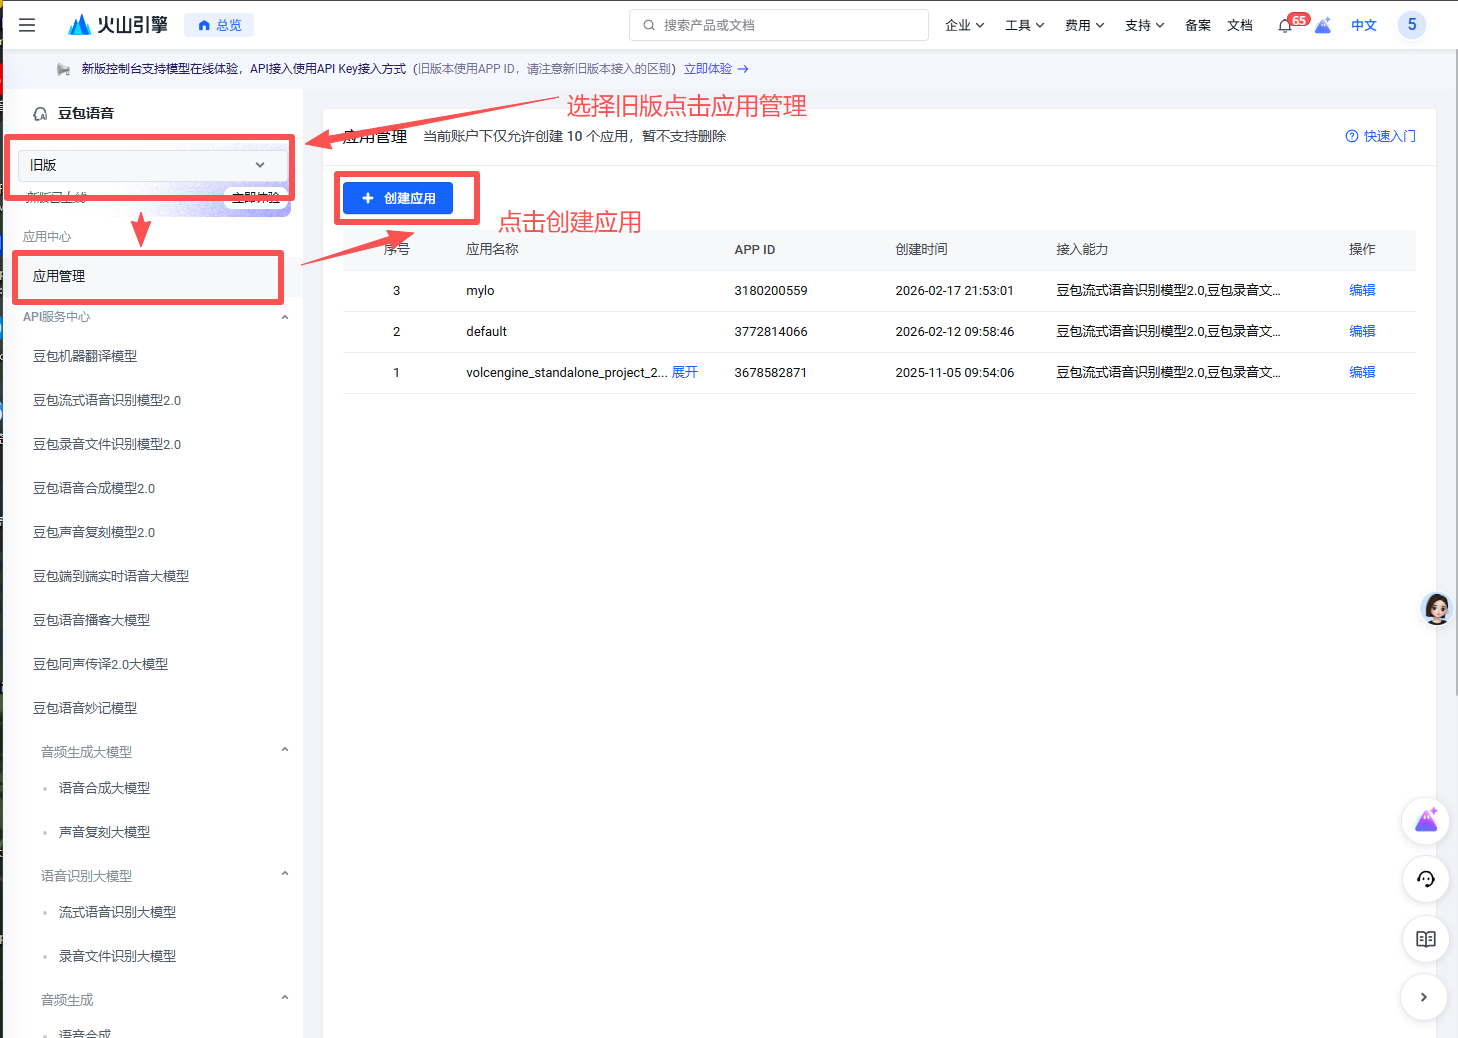Image resolution: width=1458 pixels, height=1038 pixels.
Task: Open the 费用 dropdown menu
Action: pos(1085,25)
